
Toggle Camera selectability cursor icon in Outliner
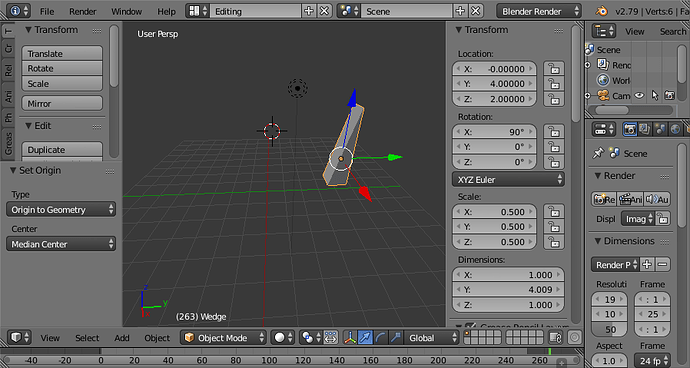655,95
